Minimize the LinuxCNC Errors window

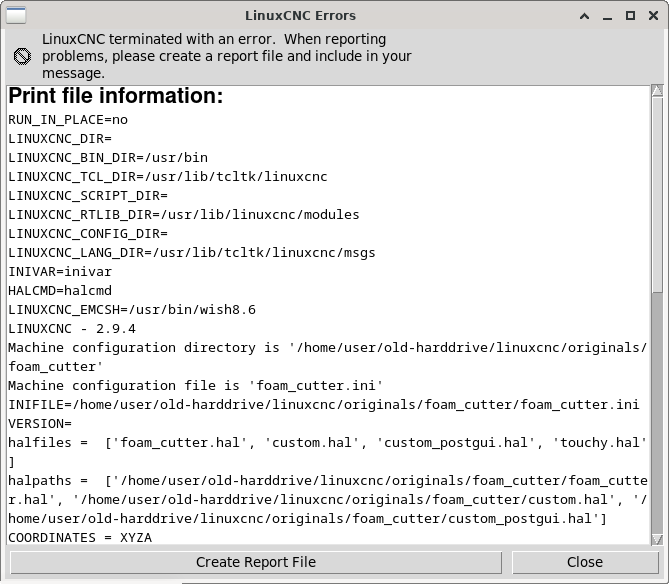tap(608, 16)
